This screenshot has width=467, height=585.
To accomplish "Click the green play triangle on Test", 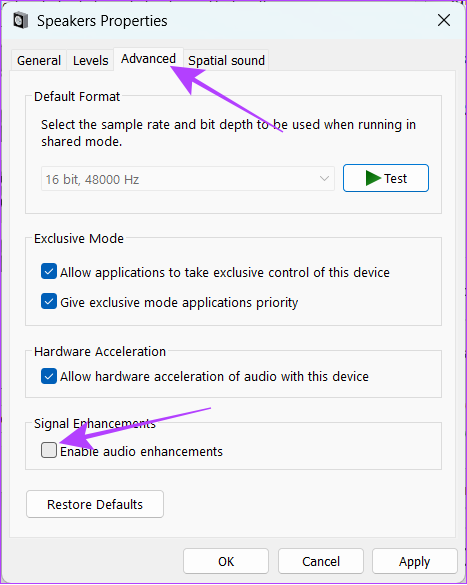I will click(x=373, y=178).
